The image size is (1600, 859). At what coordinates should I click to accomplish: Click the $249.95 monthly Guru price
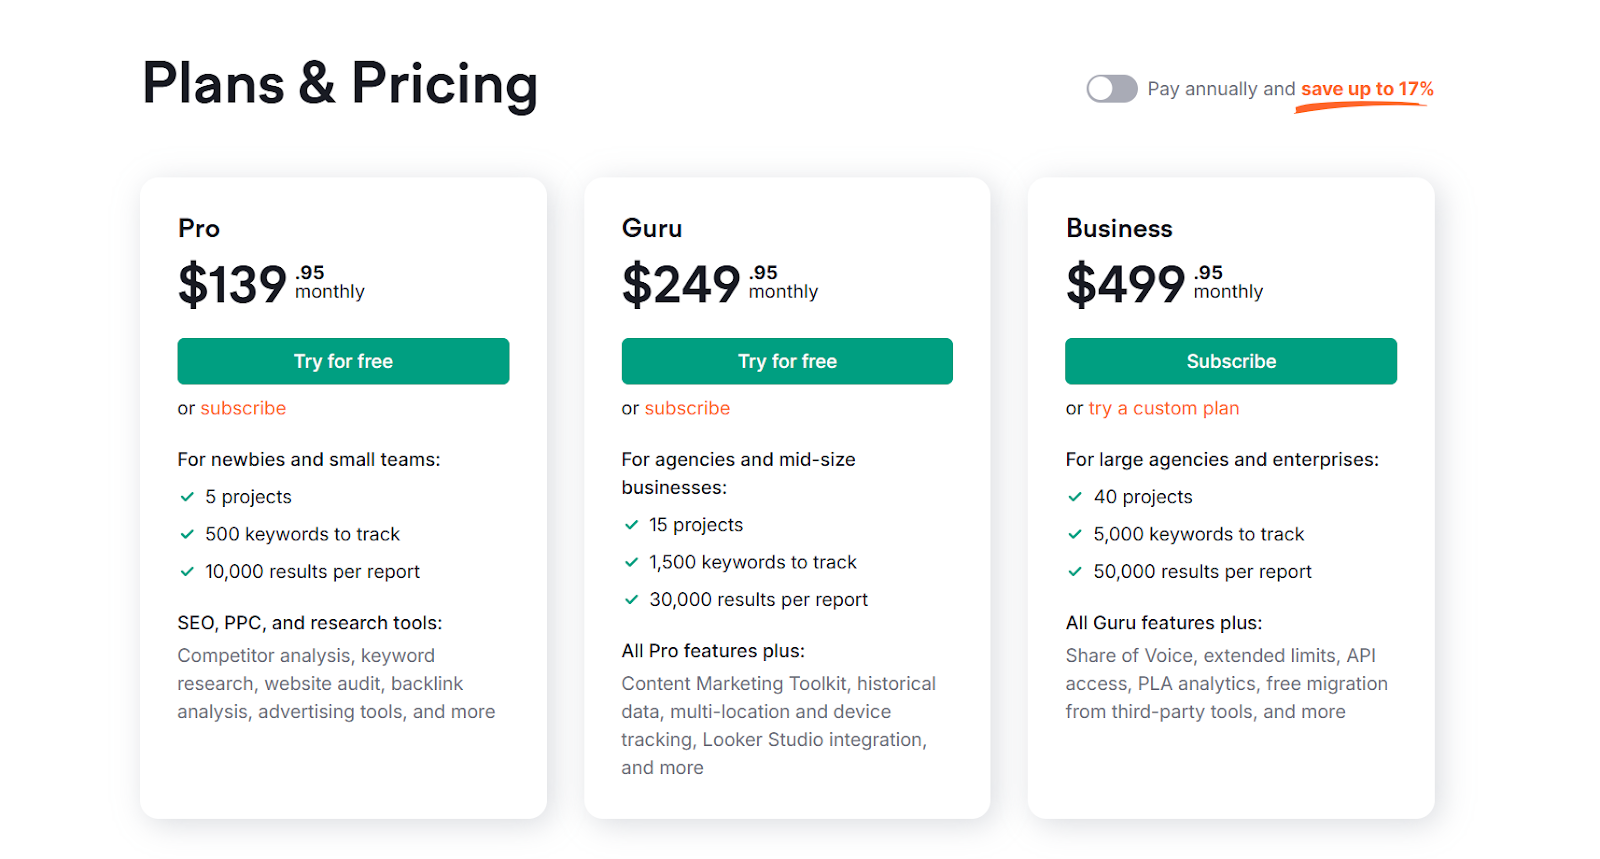coord(719,284)
